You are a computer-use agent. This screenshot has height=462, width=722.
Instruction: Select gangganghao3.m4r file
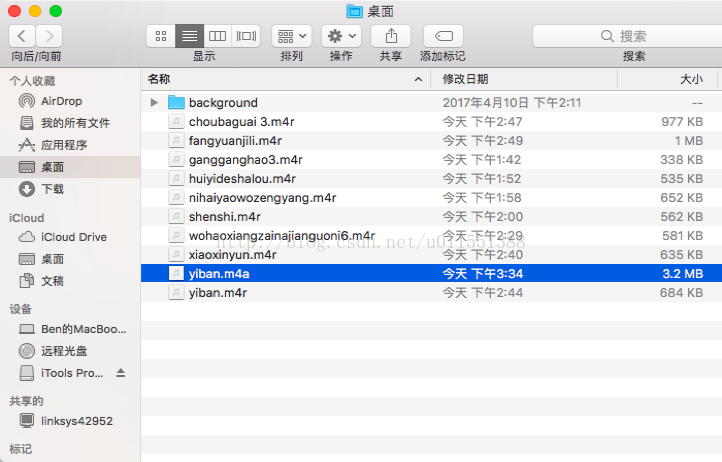coord(431,159)
